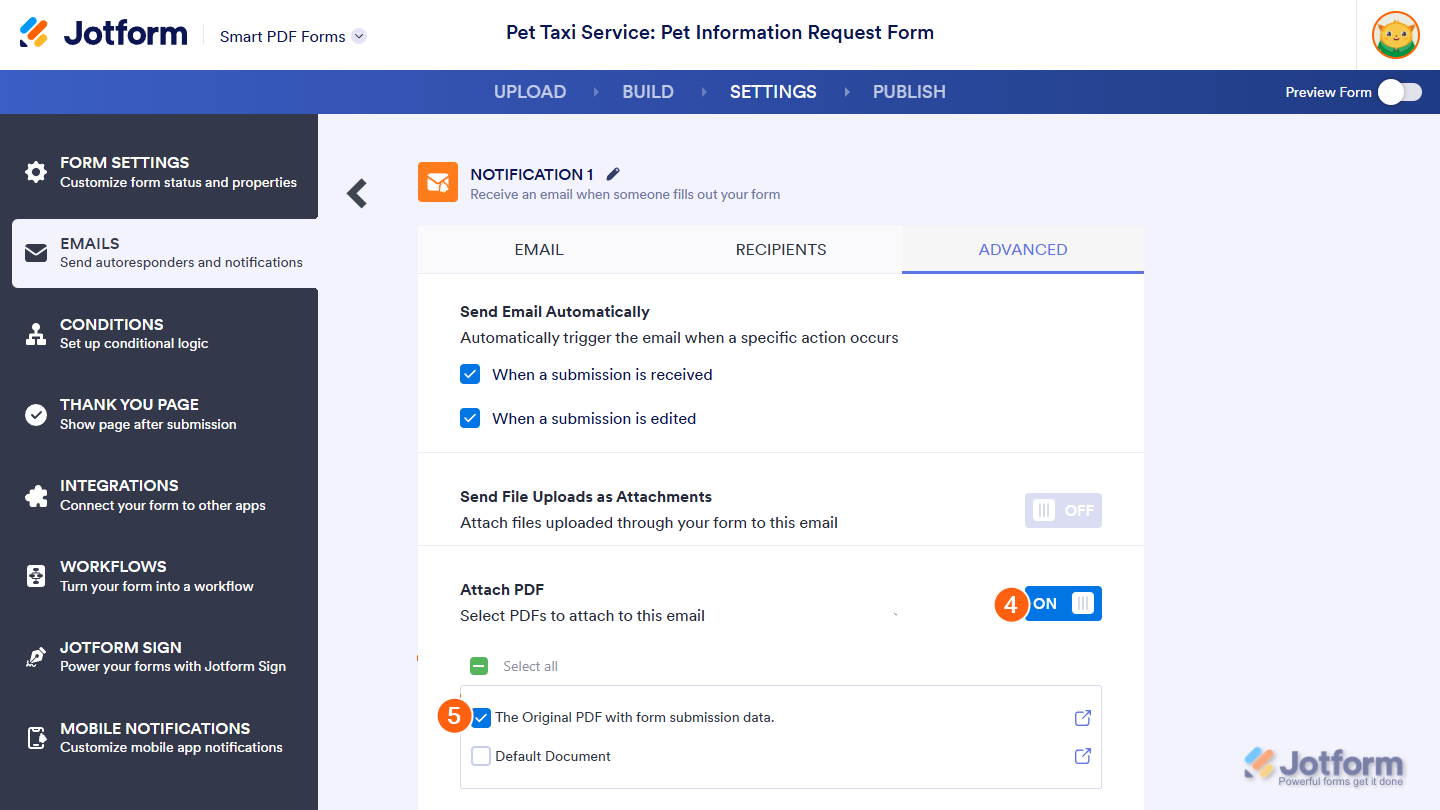Collapse the email settings panel
1440x810 pixels.
click(356, 193)
